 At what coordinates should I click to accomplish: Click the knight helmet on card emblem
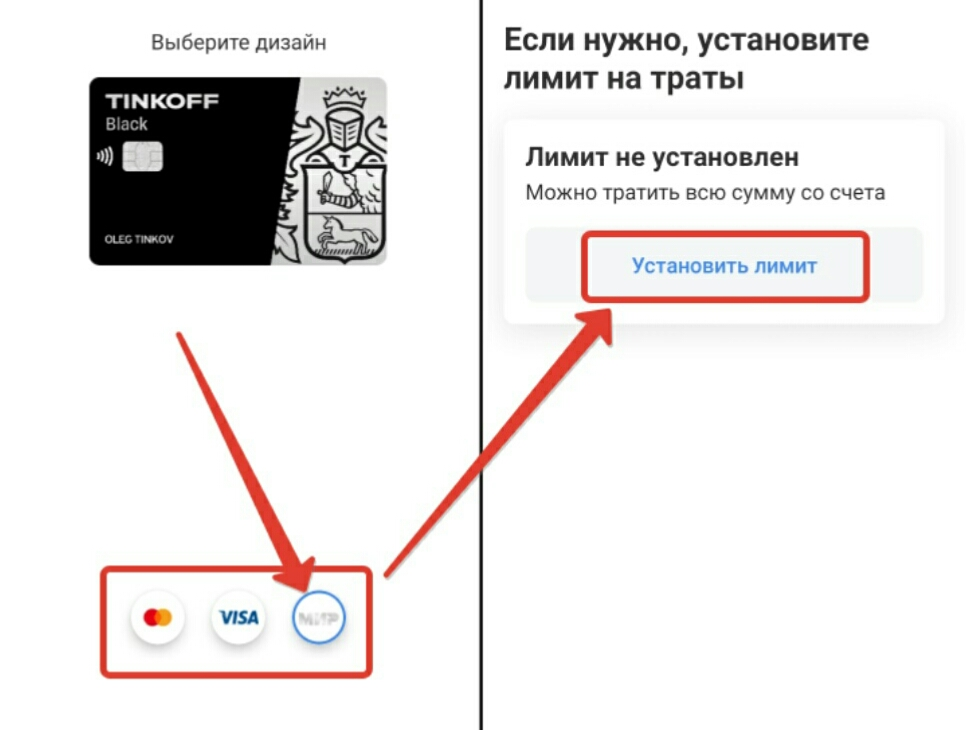345,129
